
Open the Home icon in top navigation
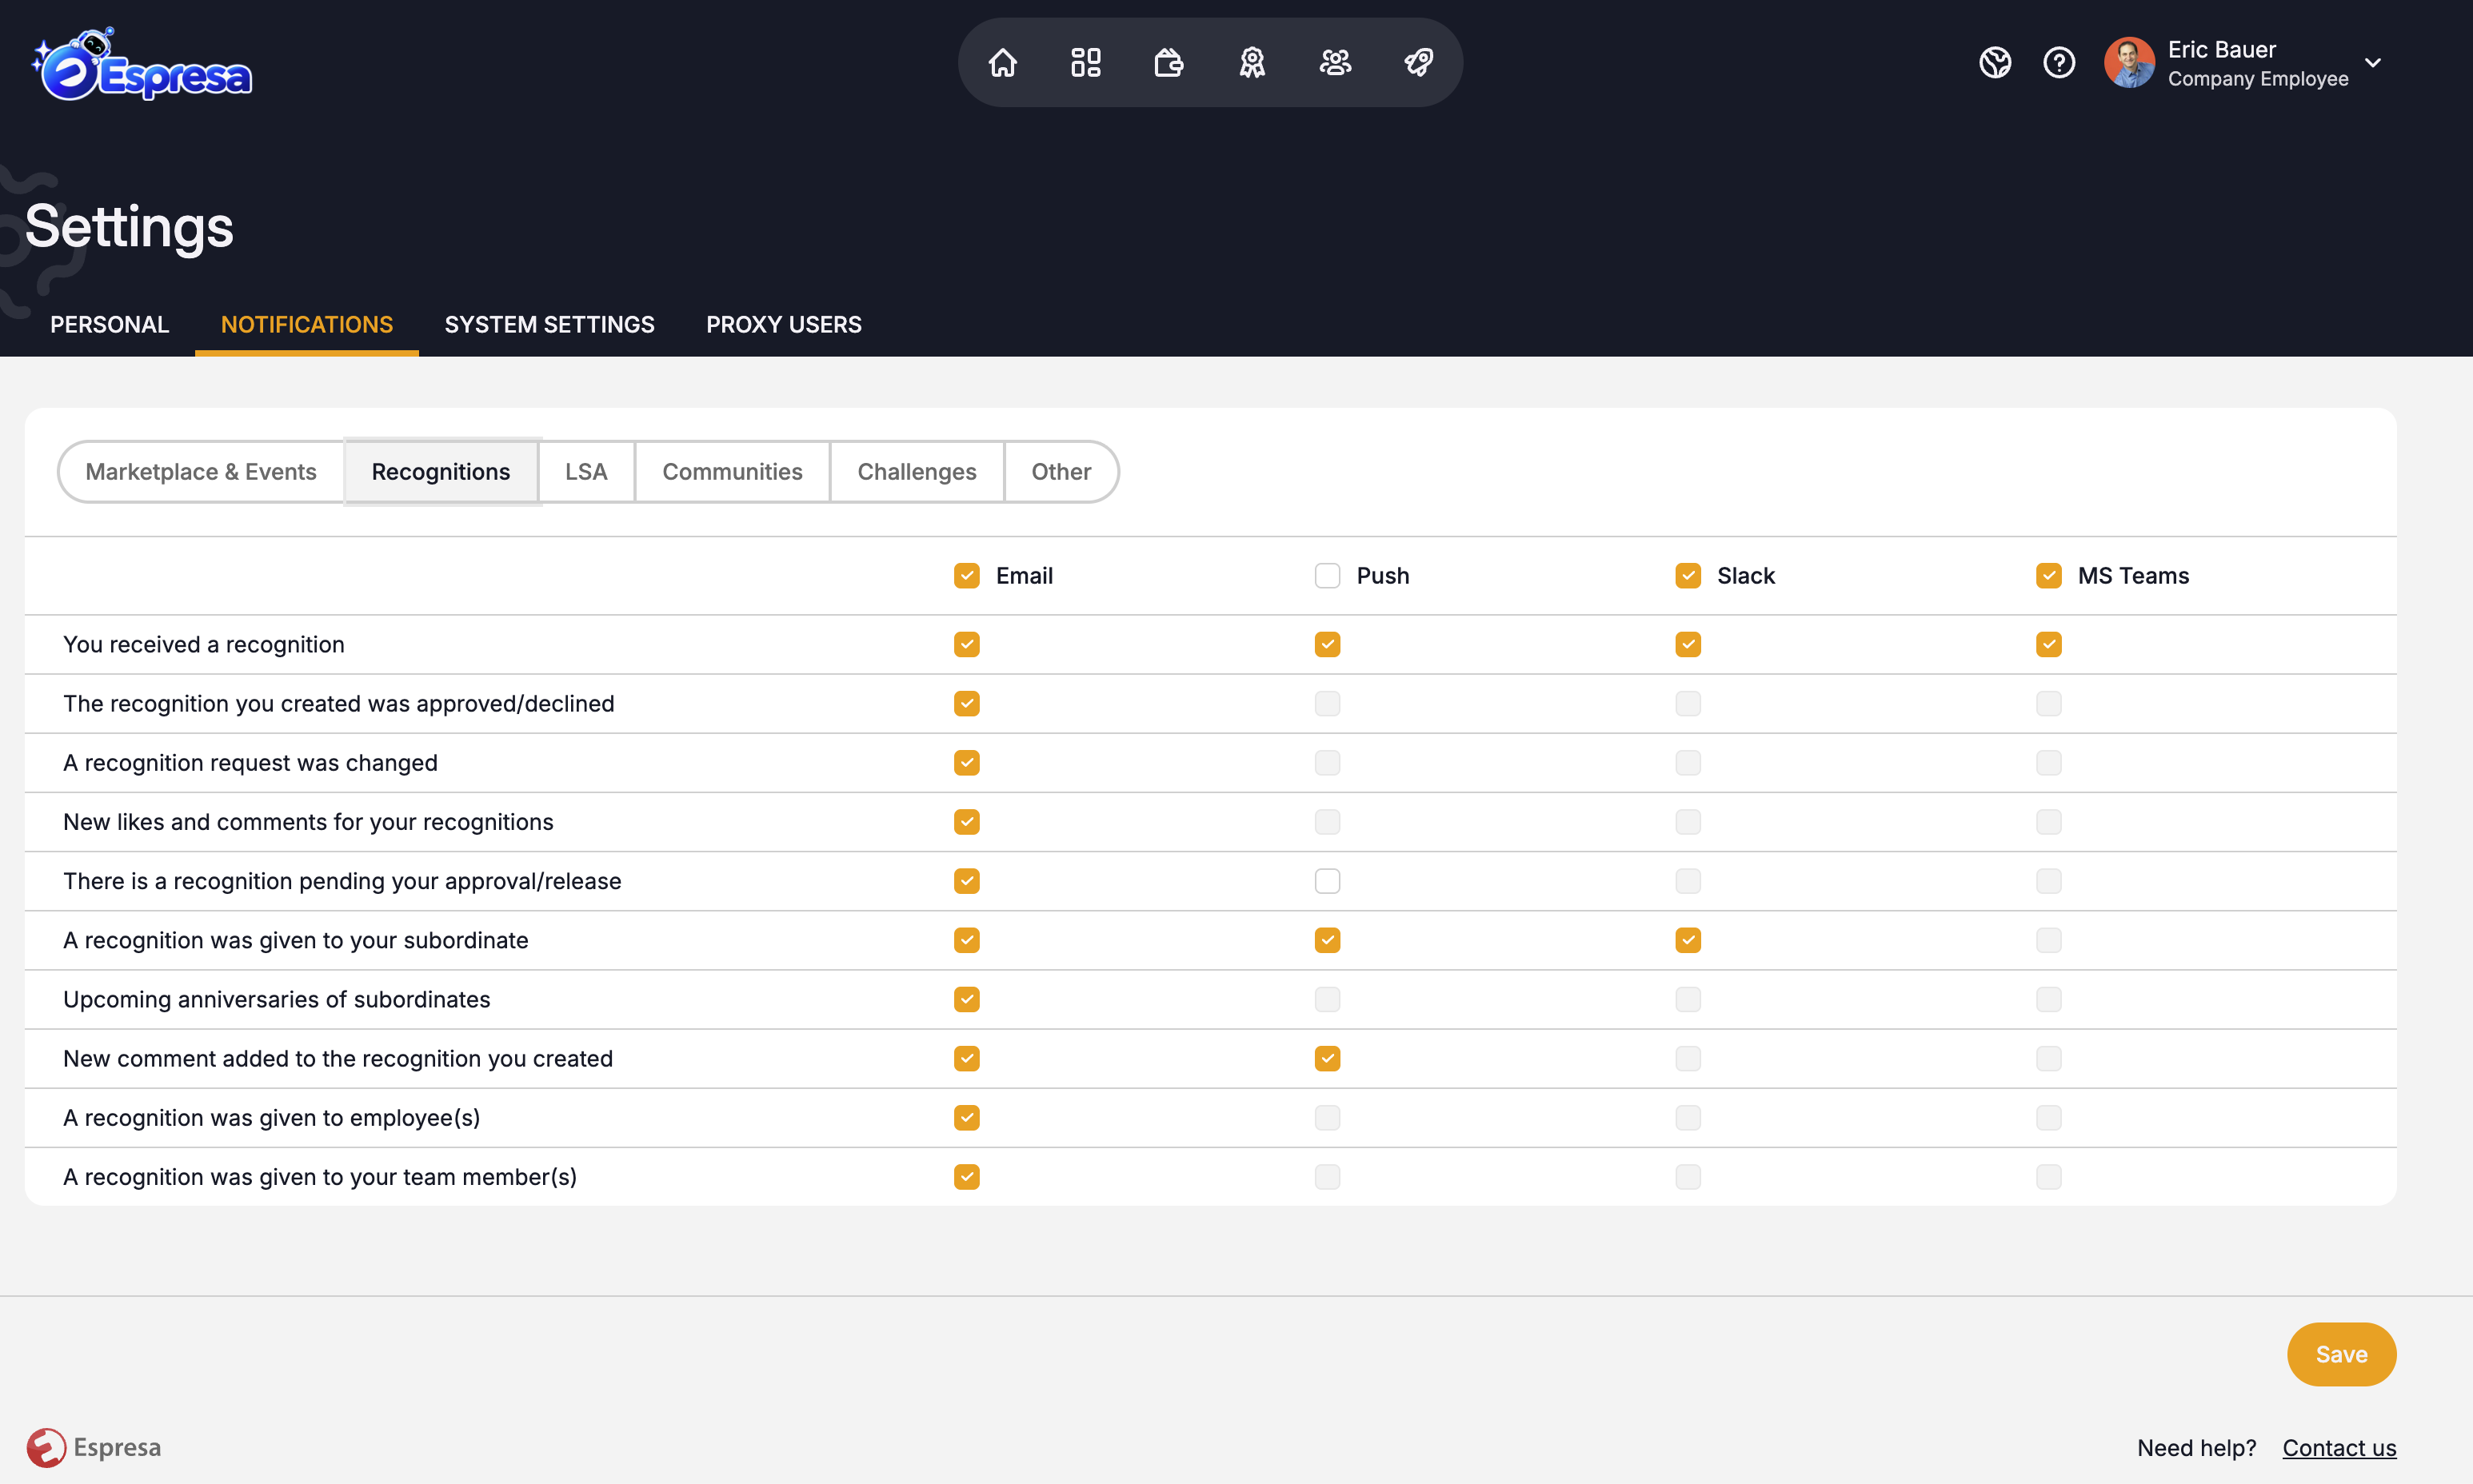tap(1002, 62)
